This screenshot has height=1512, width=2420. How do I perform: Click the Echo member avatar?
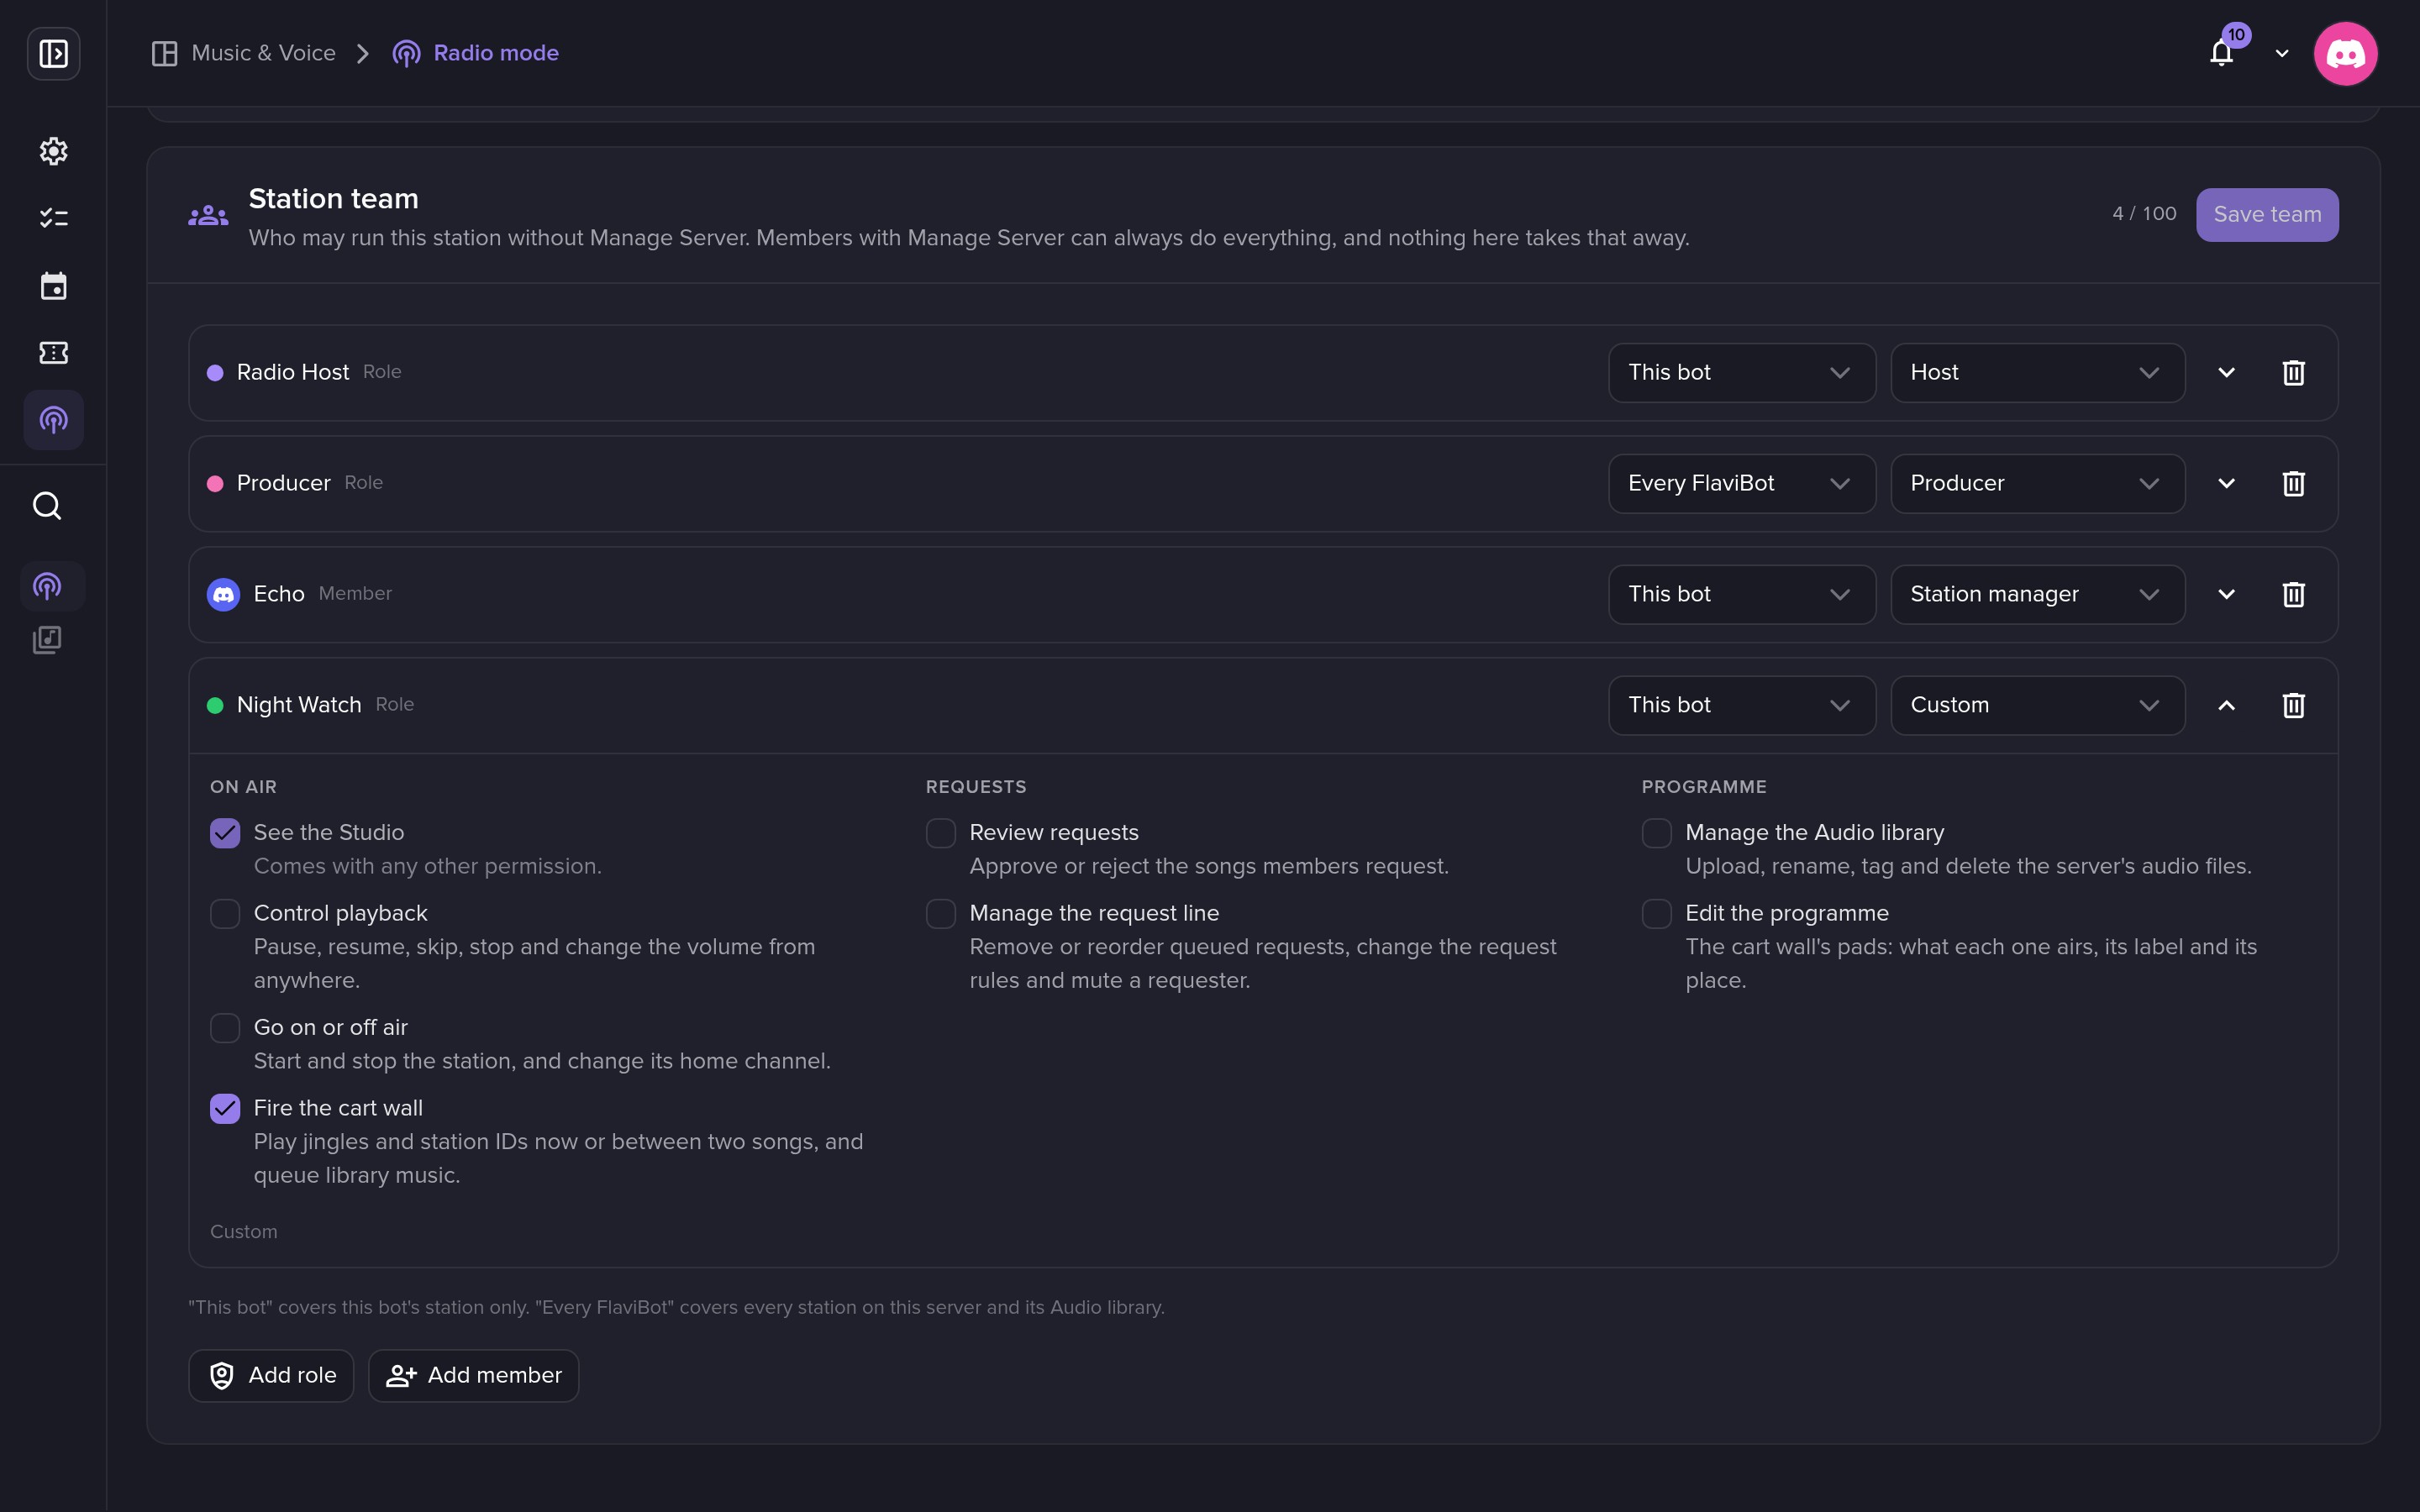223,595
